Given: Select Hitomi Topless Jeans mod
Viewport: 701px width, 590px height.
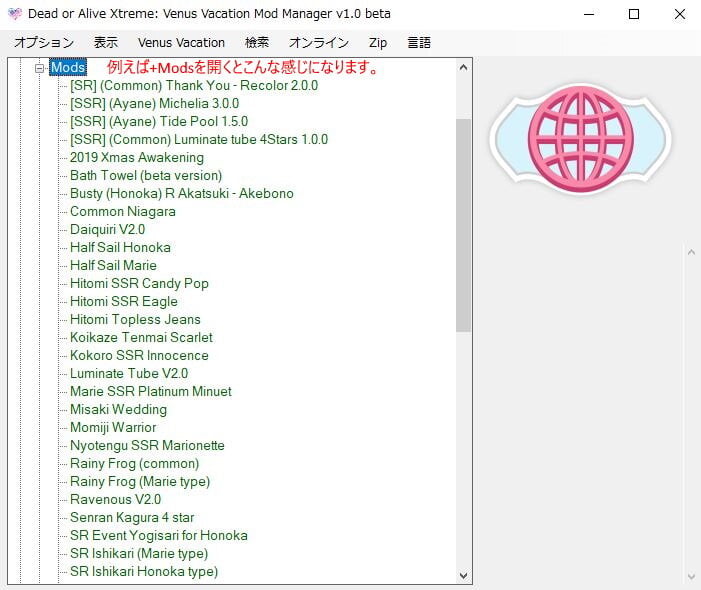Looking at the screenshot, I should (135, 319).
